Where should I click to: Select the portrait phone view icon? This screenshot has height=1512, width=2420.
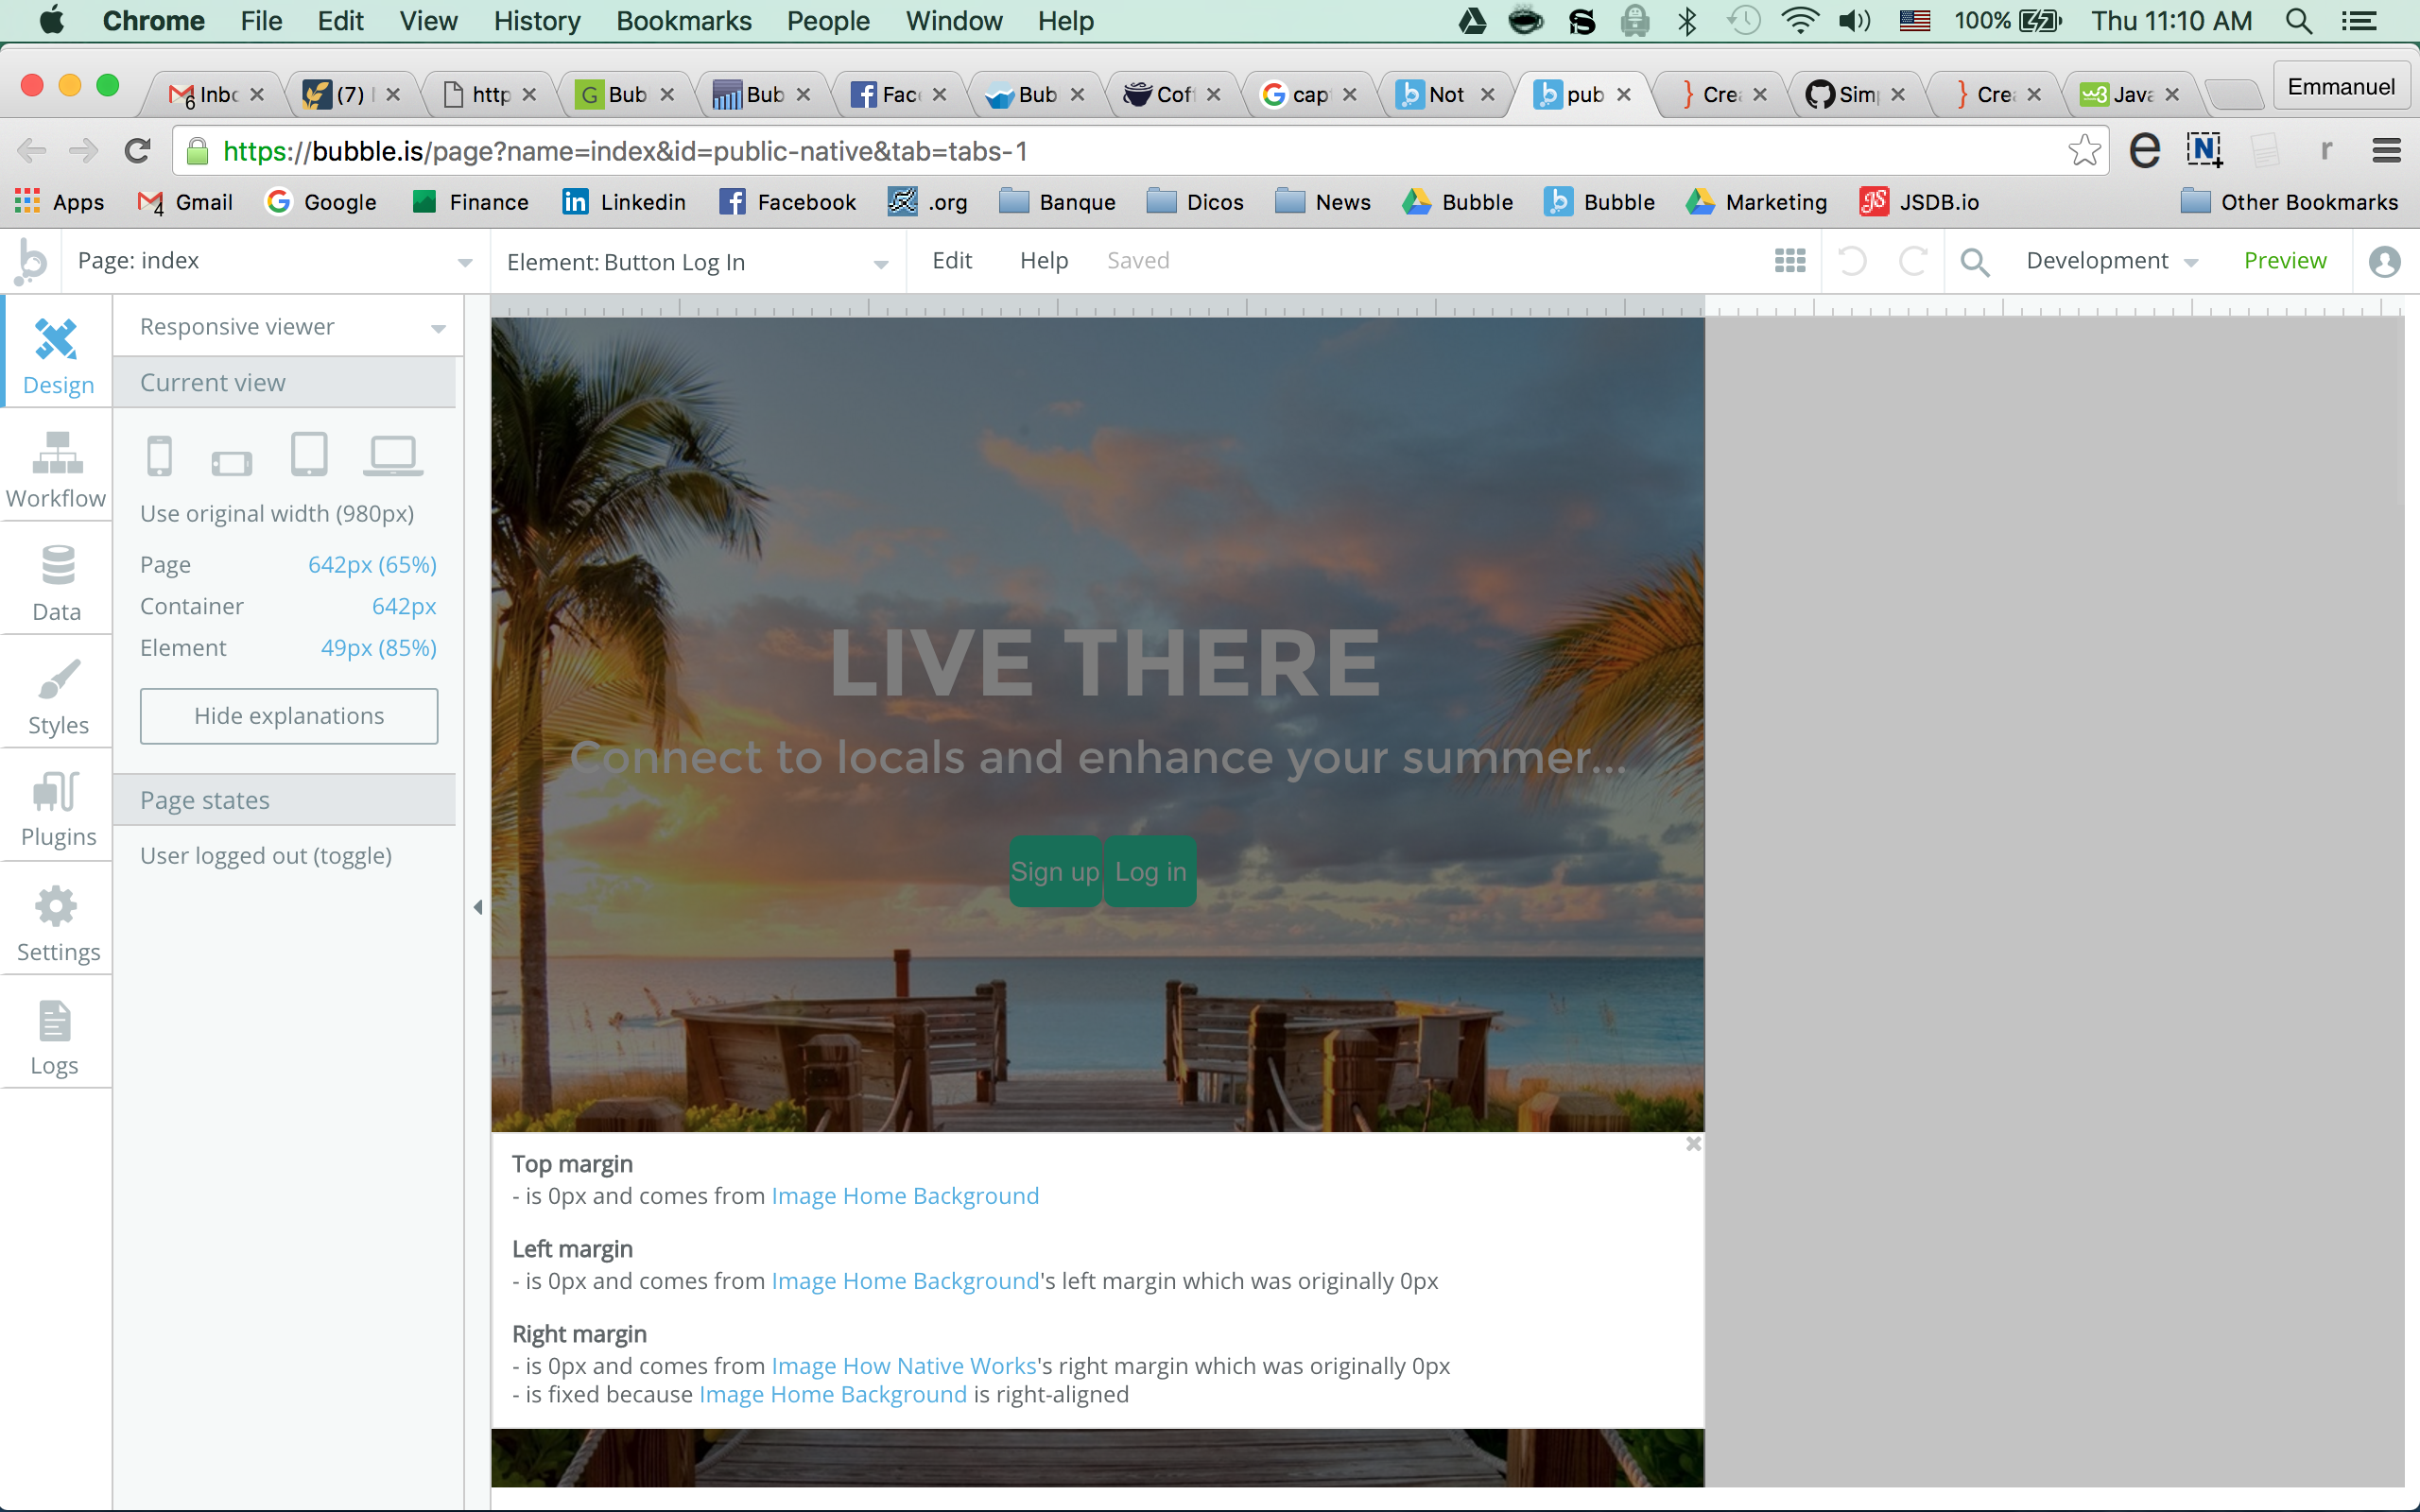pos(159,456)
